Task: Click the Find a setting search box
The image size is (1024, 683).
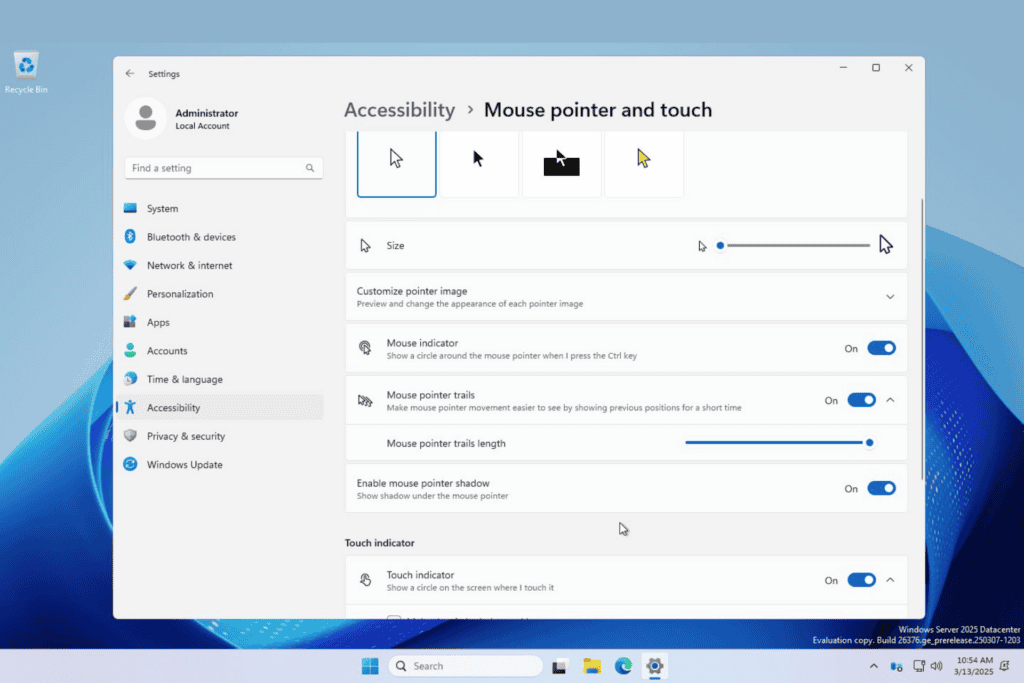Action: [222, 168]
